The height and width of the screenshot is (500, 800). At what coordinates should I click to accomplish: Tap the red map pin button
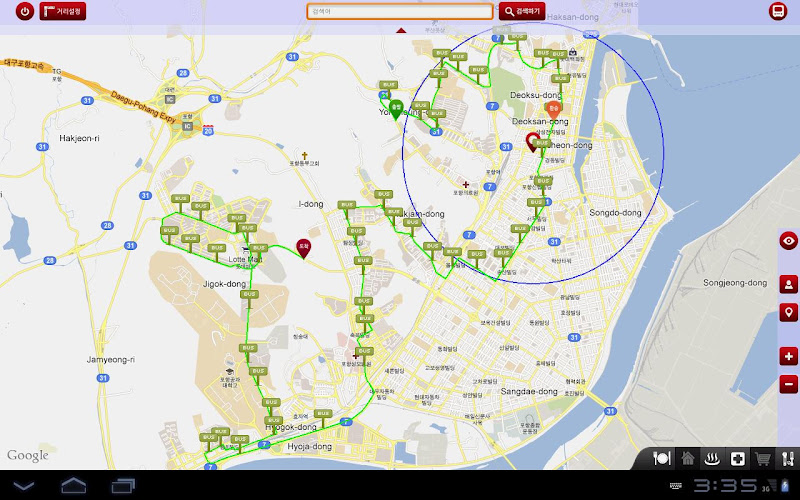coord(789,312)
